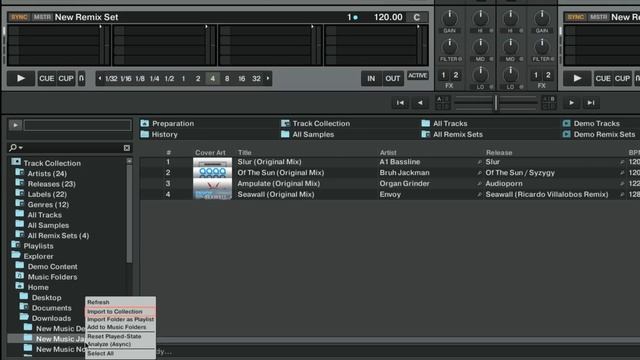Skip to the previous track icon
The width and height of the screenshot is (640, 360).
coord(400,103)
